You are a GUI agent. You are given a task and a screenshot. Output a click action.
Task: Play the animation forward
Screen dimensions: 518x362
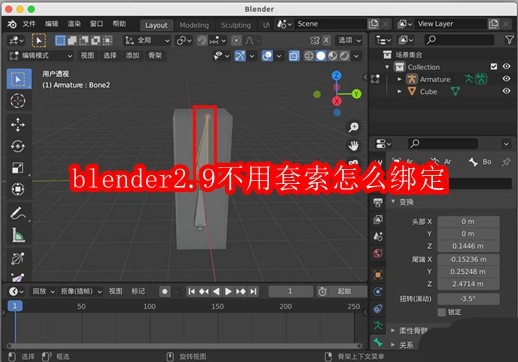228,291
